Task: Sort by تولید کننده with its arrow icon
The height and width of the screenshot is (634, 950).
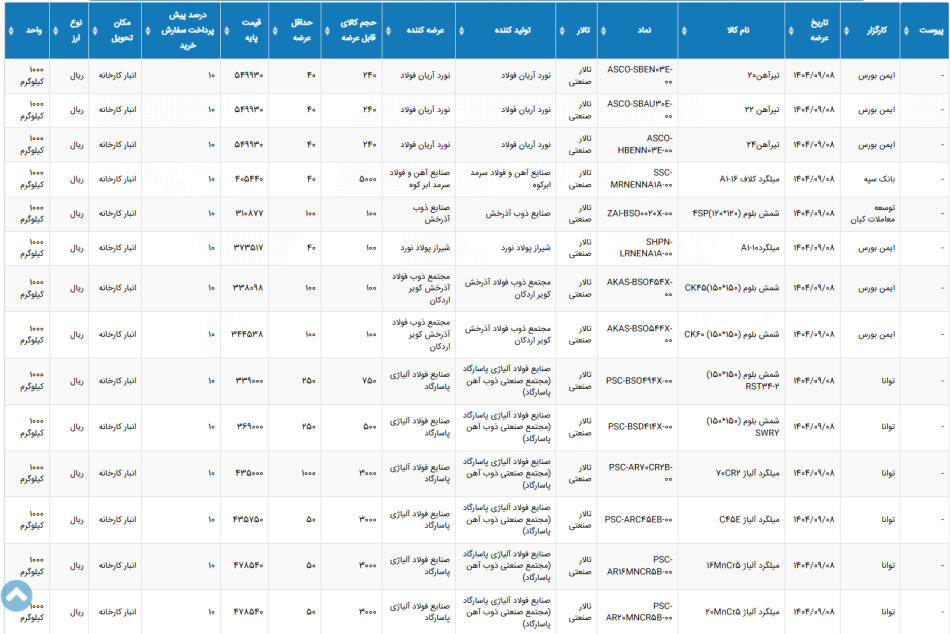Action: tap(461, 30)
